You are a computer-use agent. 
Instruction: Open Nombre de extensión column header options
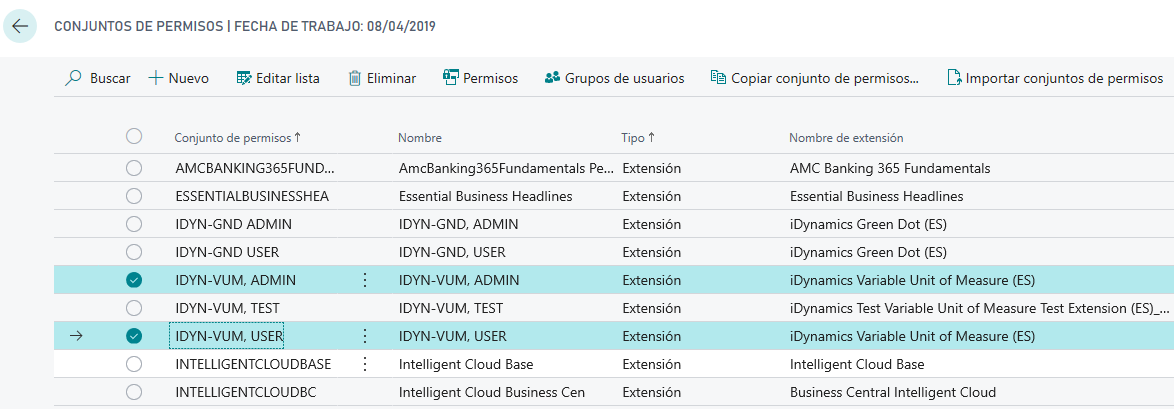tap(846, 138)
